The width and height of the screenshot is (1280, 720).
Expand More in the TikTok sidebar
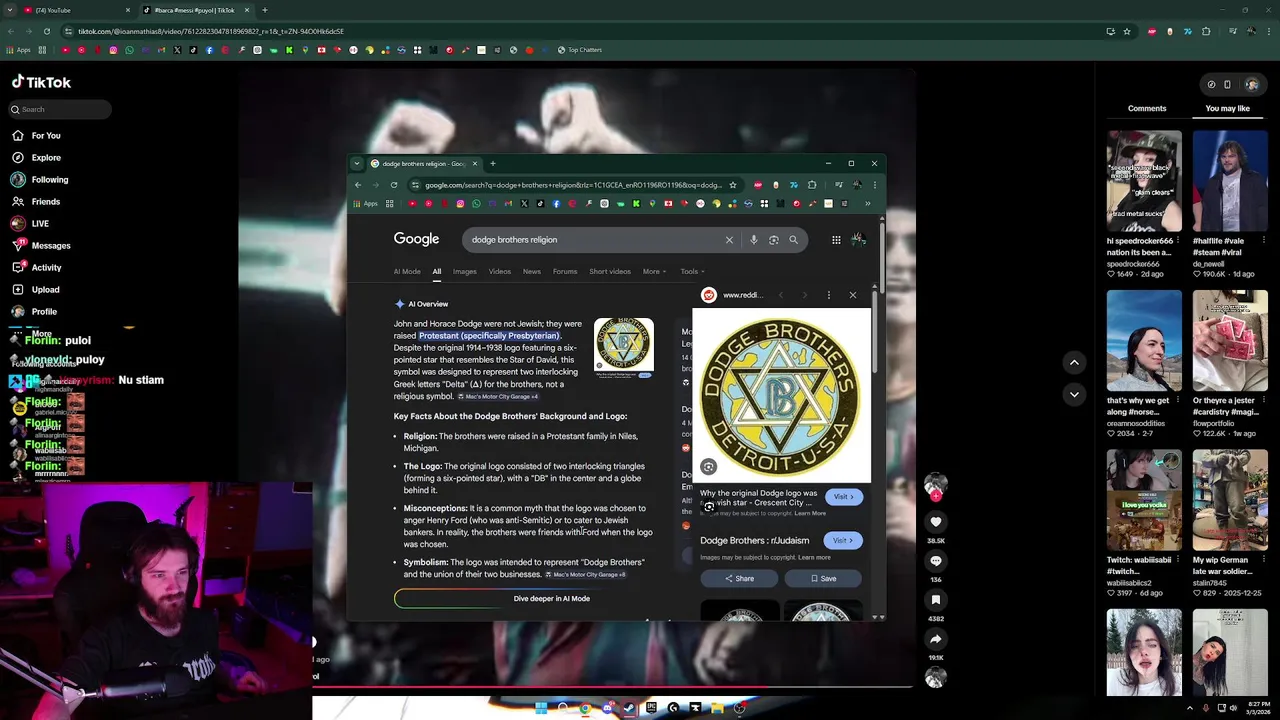(x=33, y=333)
